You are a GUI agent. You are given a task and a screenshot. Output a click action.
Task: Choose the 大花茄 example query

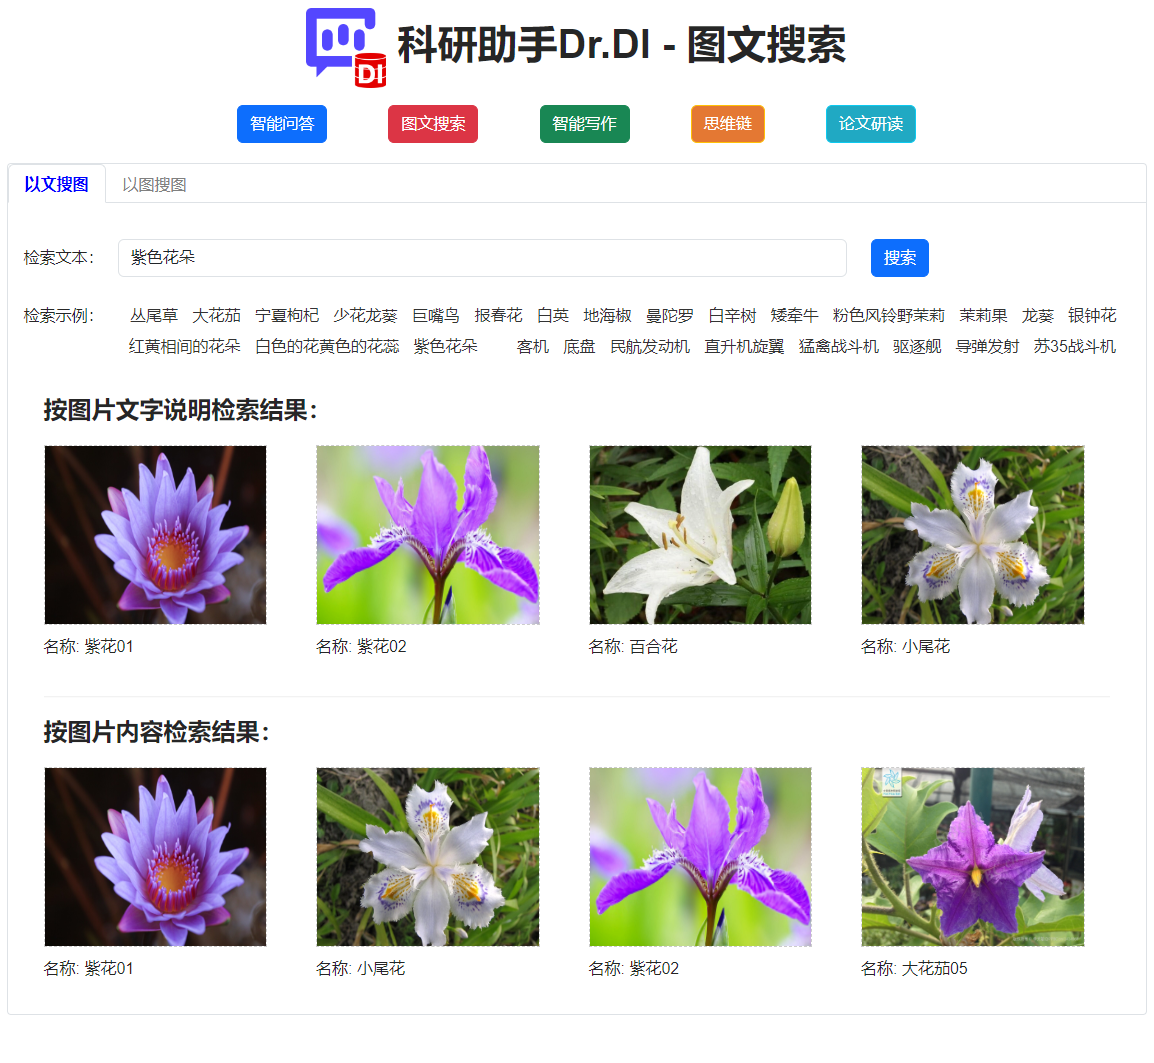click(216, 316)
